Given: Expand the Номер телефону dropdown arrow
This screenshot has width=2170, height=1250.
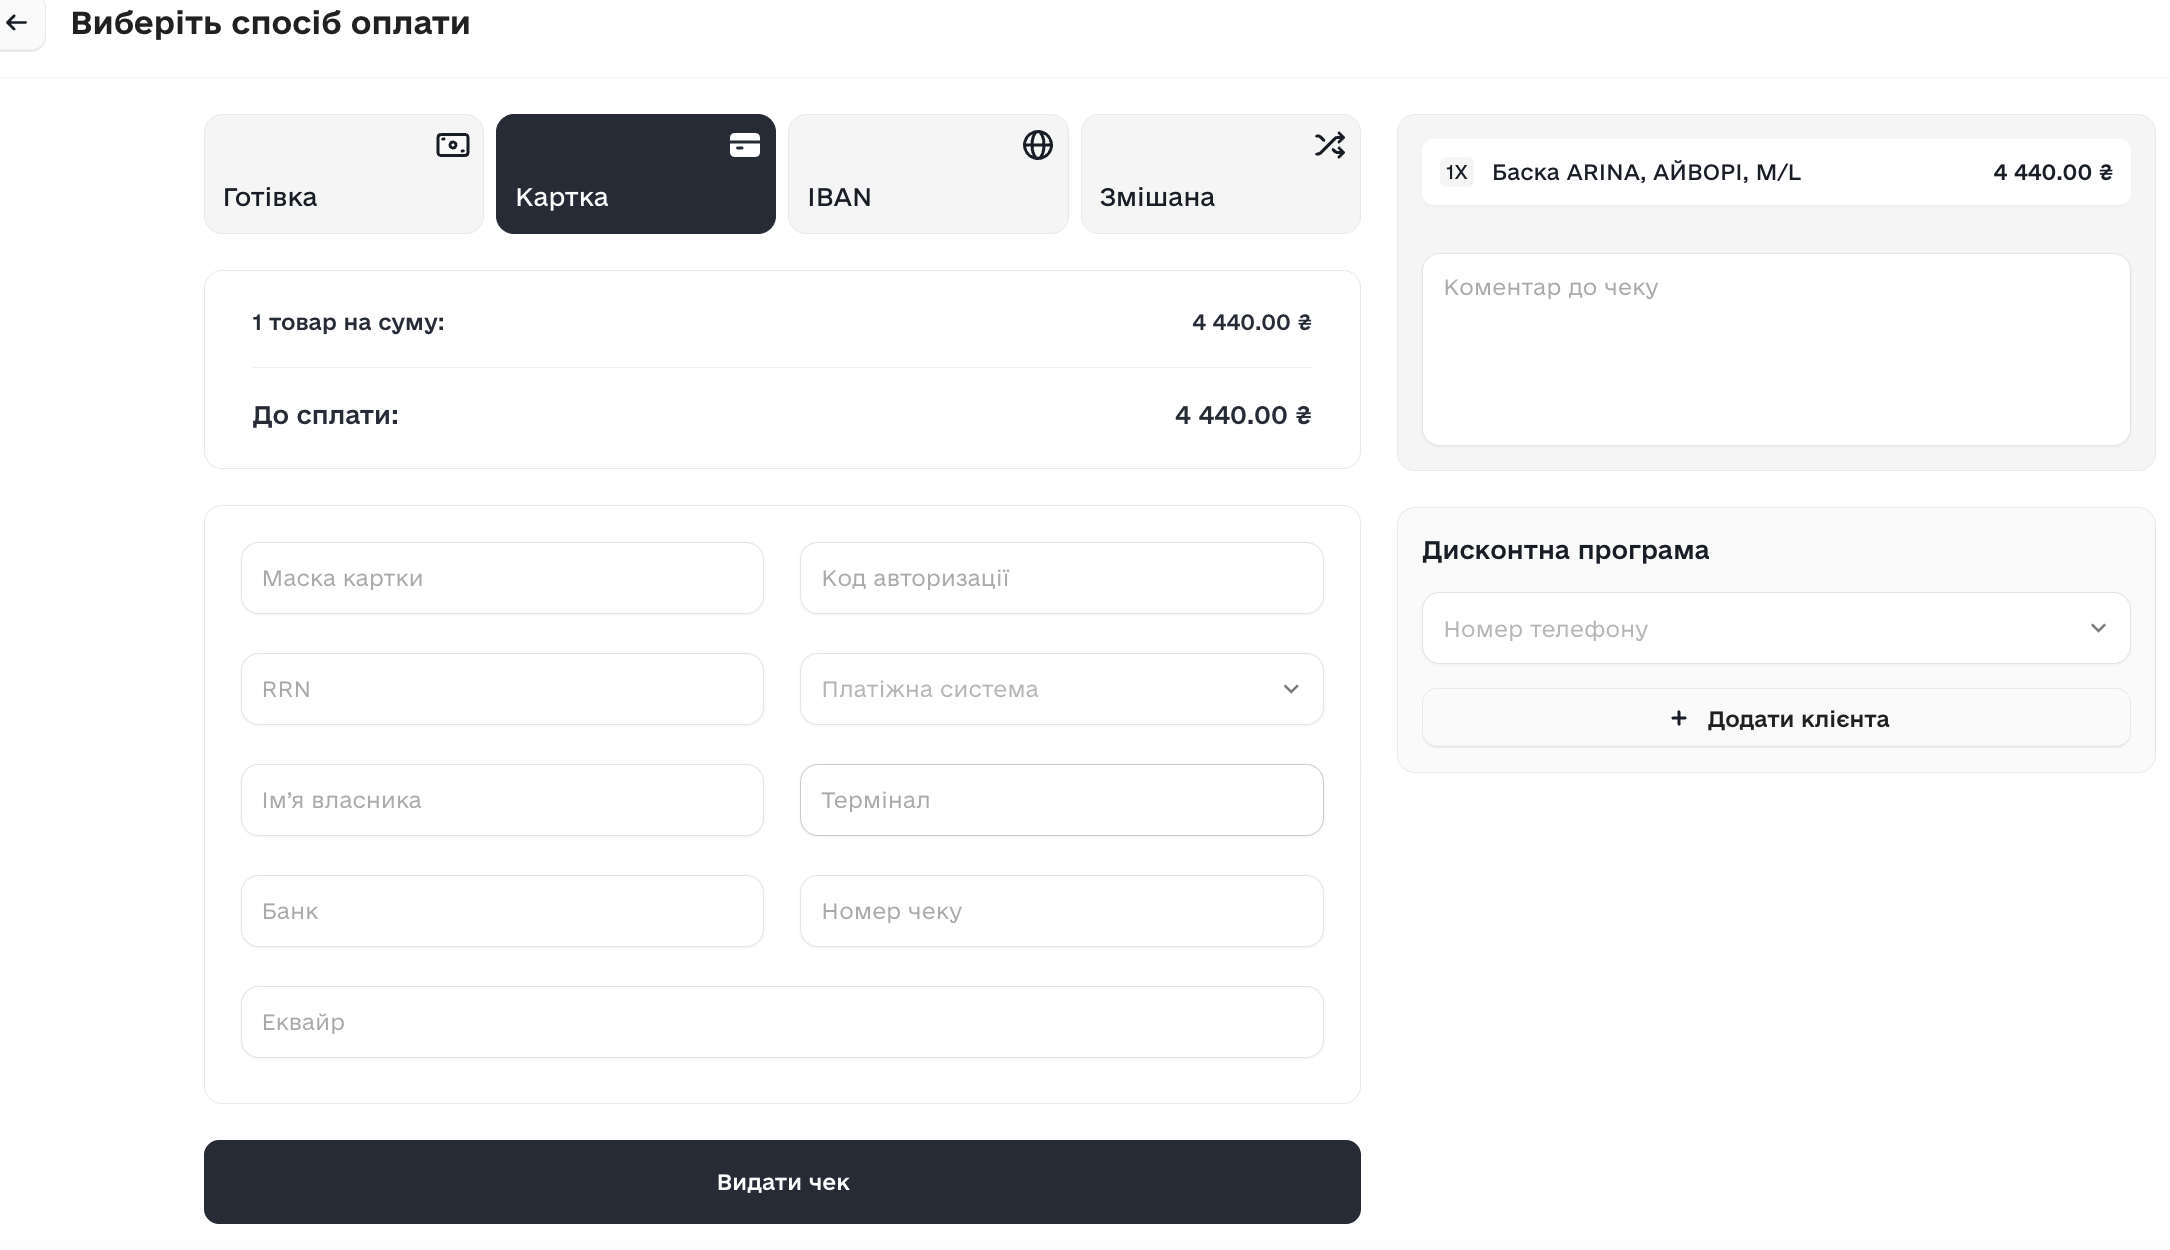Looking at the screenshot, I should coord(2098,628).
